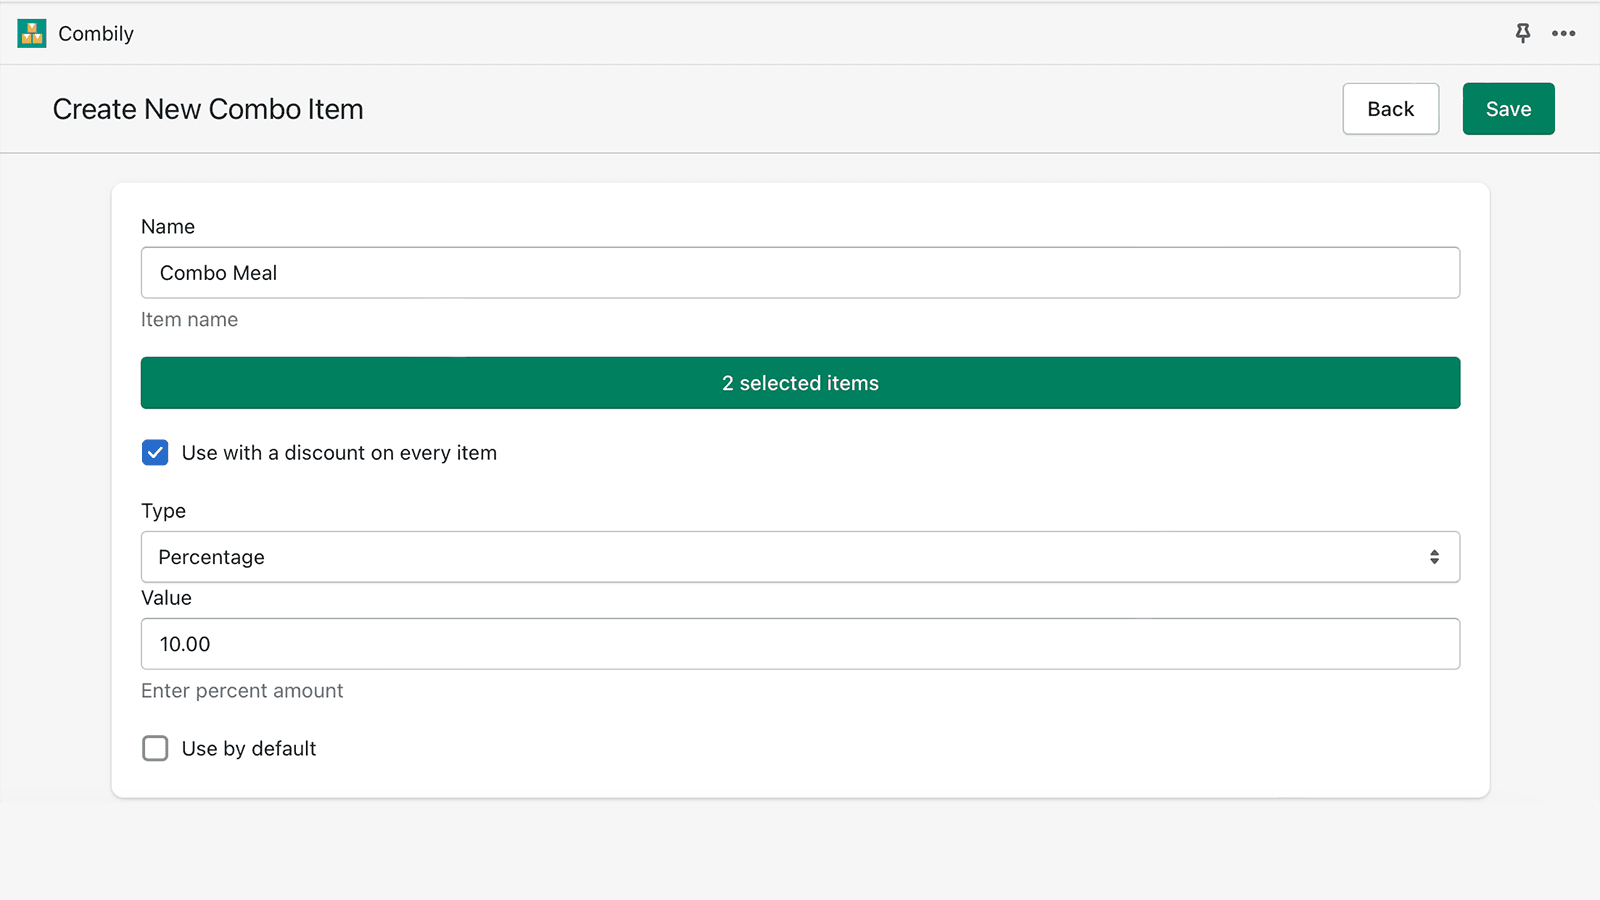The width and height of the screenshot is (1600, 900).
Task: Open the three-dot more options menu
Action: [1563, 33]
